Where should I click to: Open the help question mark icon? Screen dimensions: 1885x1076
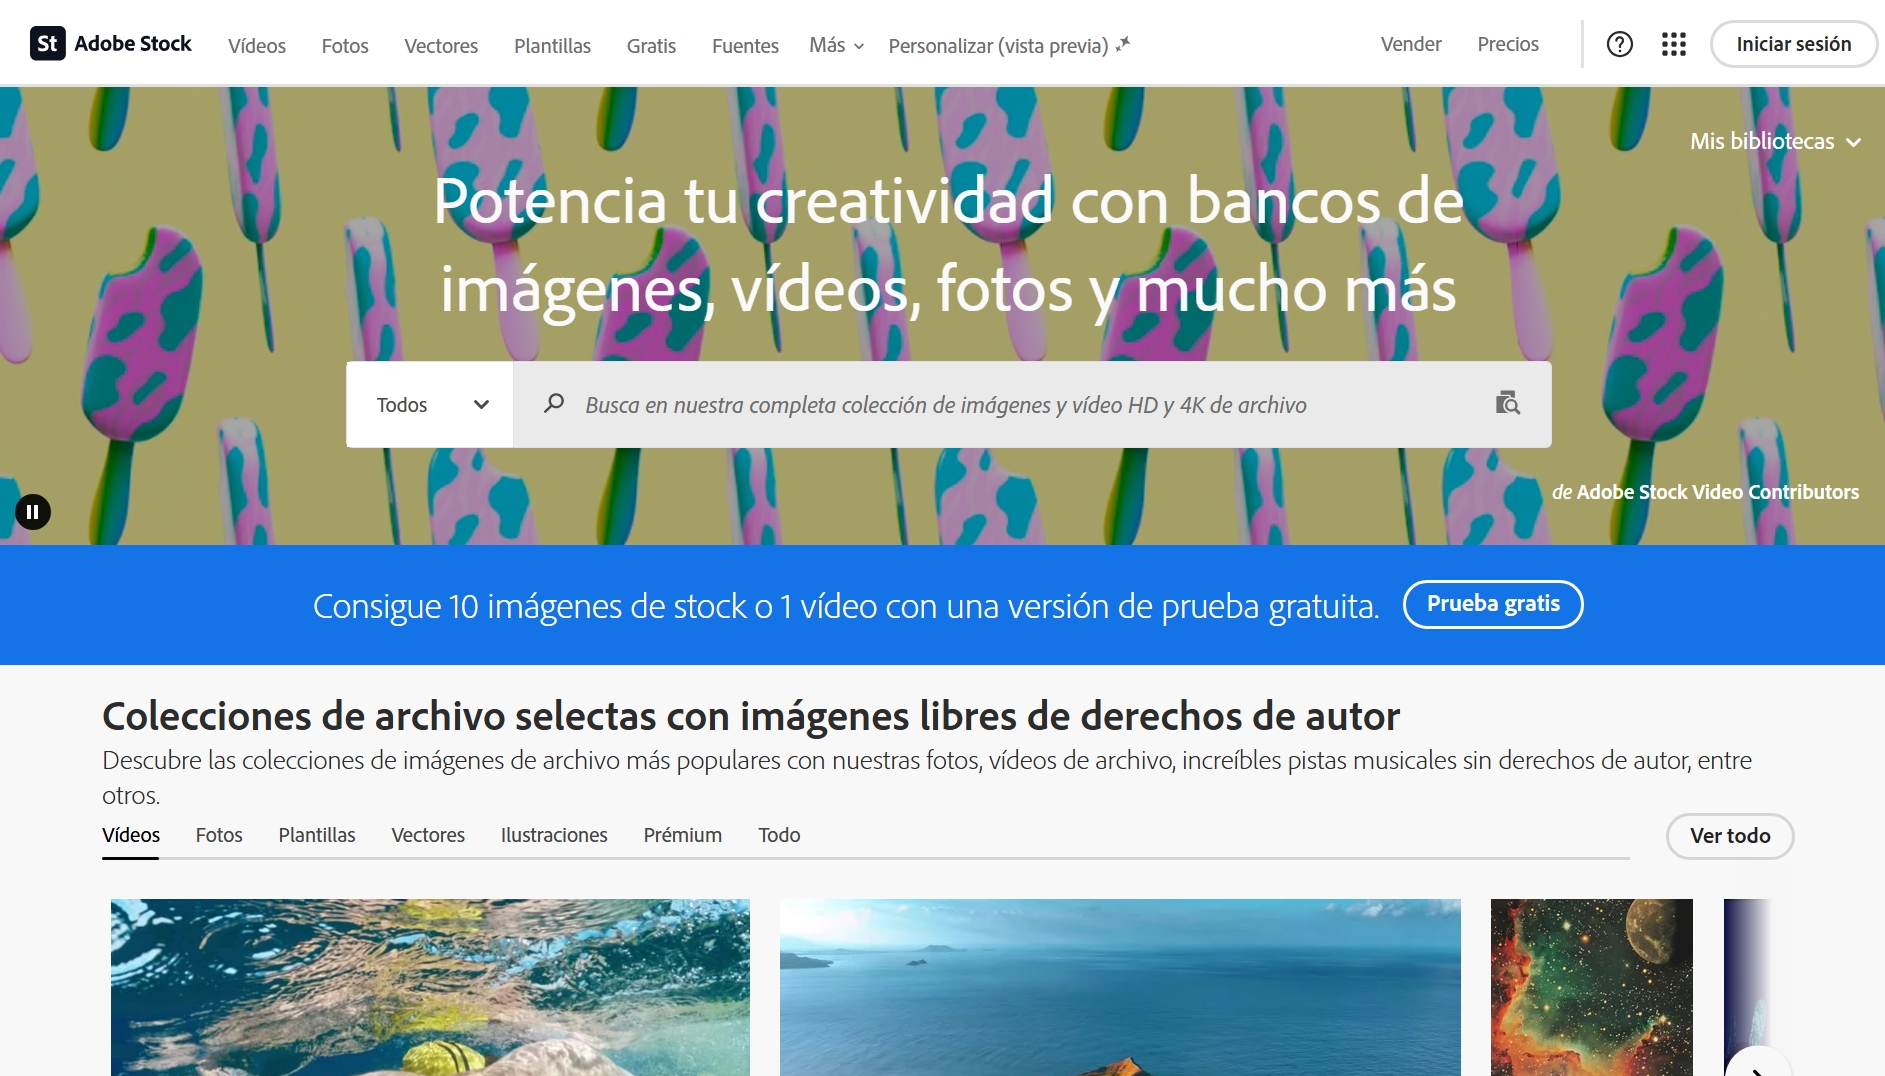[1619, 44]
